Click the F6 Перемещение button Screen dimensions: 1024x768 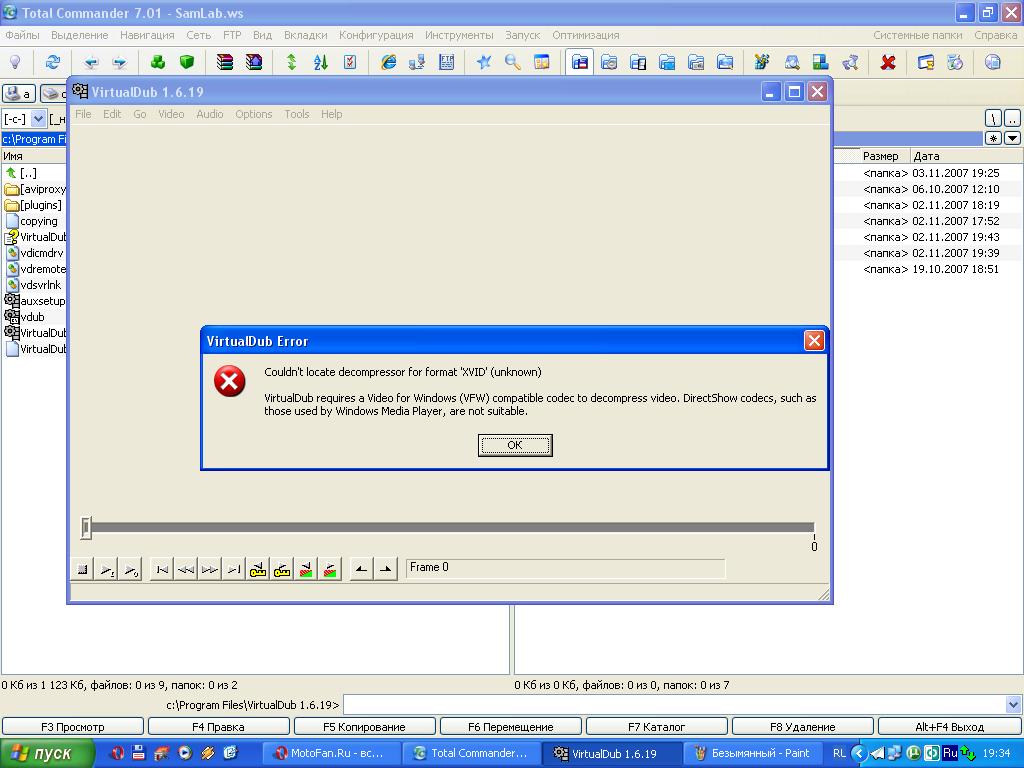[x=511, y=727]
